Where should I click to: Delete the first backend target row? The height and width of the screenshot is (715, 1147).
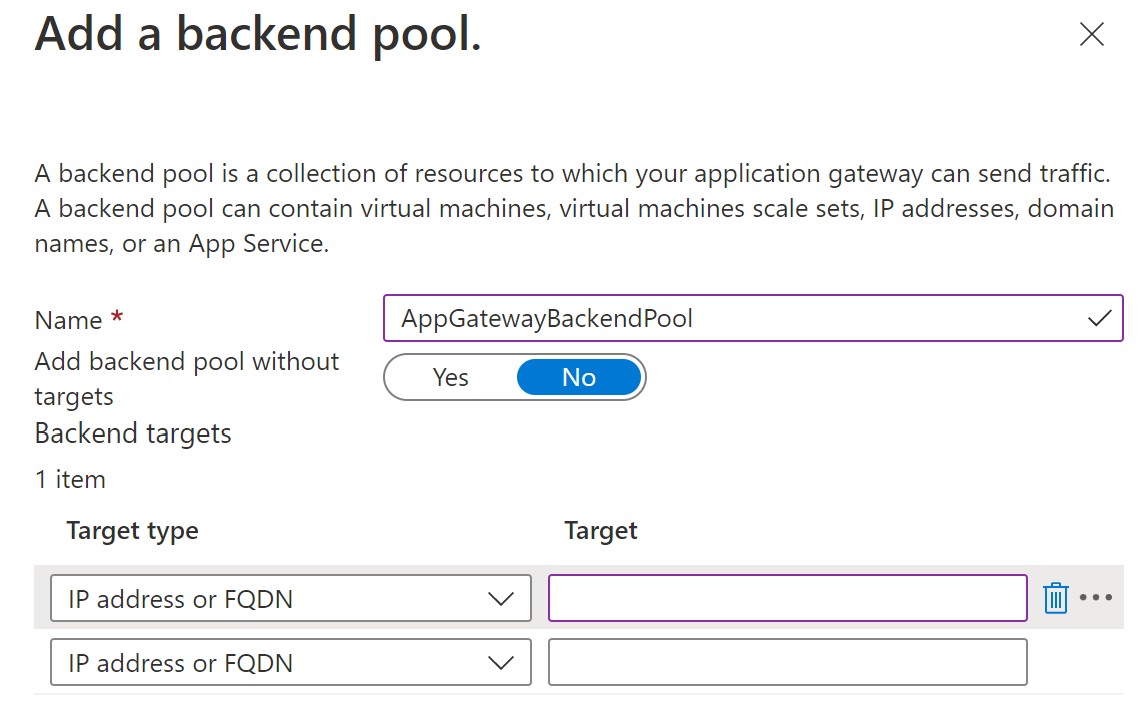pyautogui.click(x=1056, y=598)
